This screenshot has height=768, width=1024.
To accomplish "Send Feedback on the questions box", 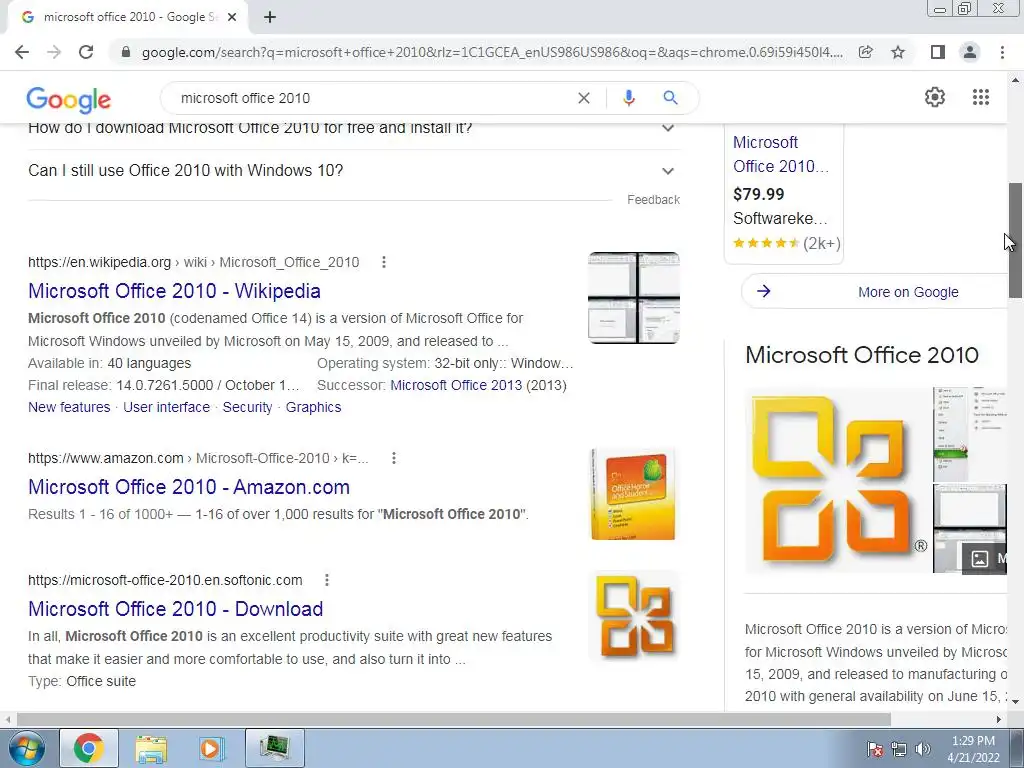I will click(x=653, y=200).
